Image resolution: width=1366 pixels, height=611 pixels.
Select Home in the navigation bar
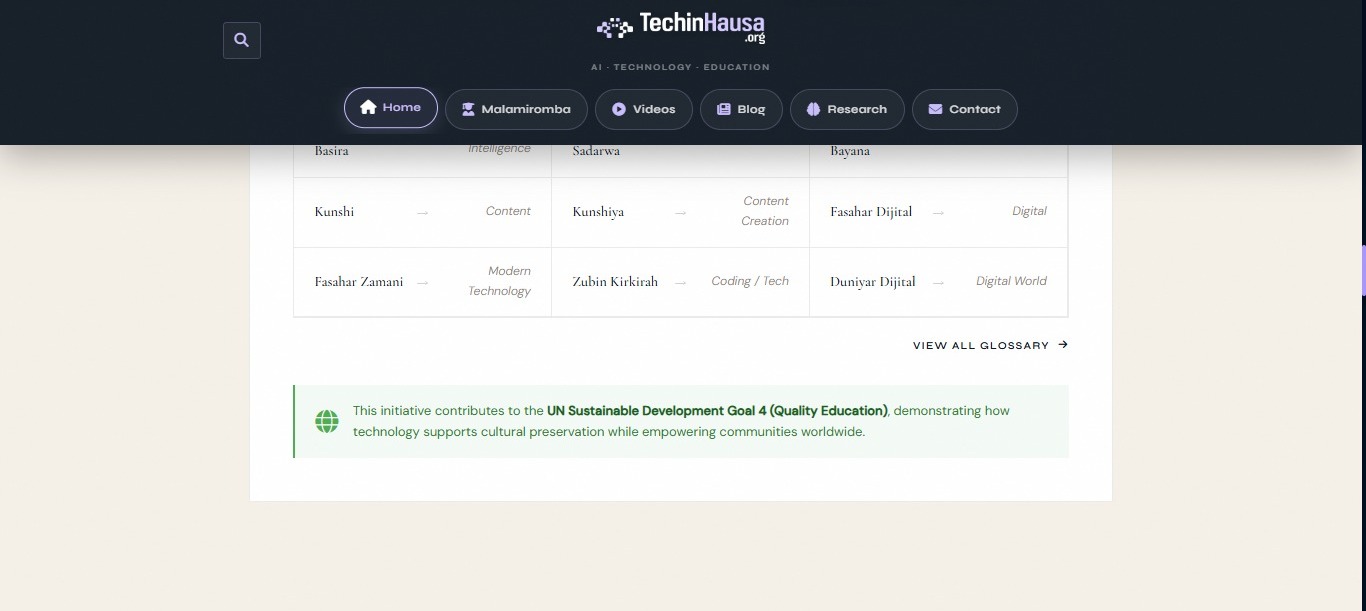pos(391,106)
